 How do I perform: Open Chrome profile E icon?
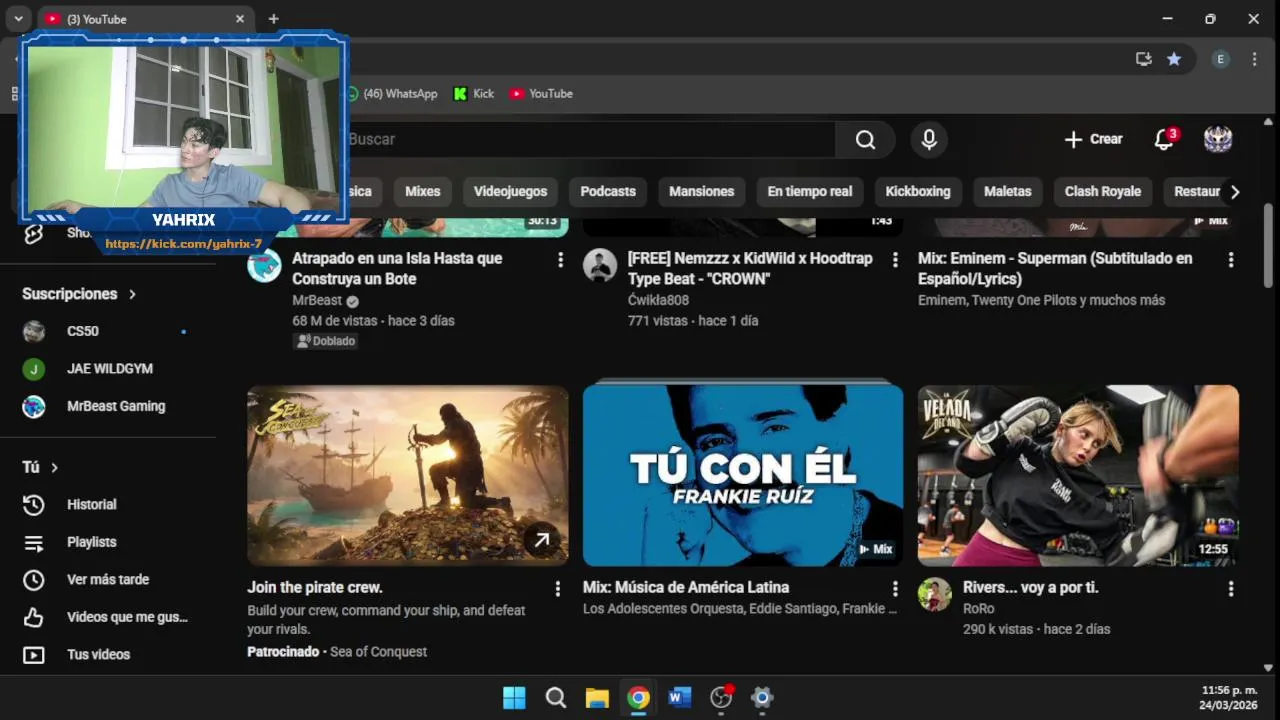pos(1220,59)
